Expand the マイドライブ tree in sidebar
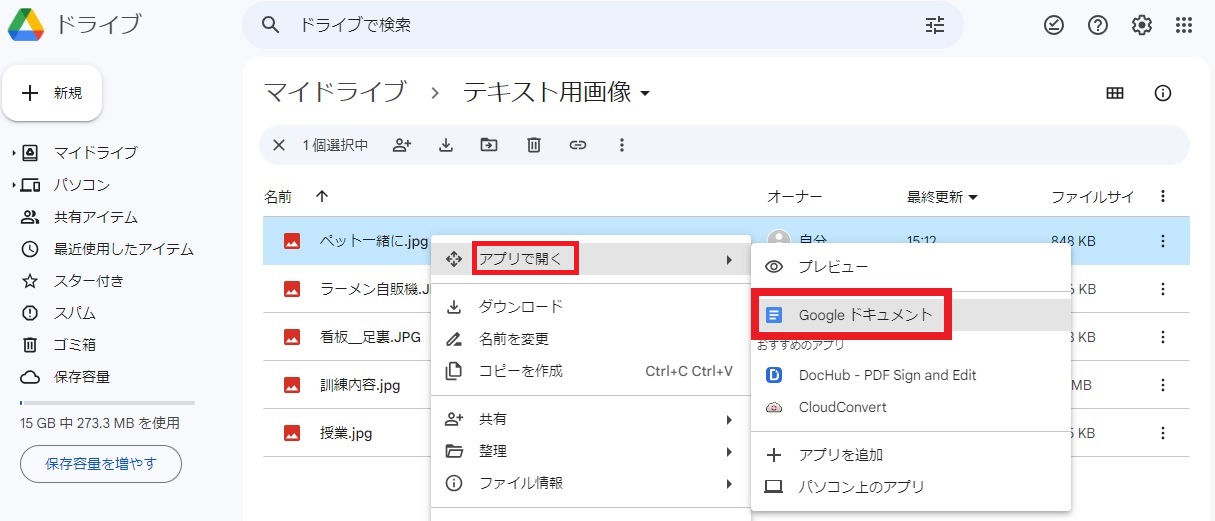 click(14, 153)
